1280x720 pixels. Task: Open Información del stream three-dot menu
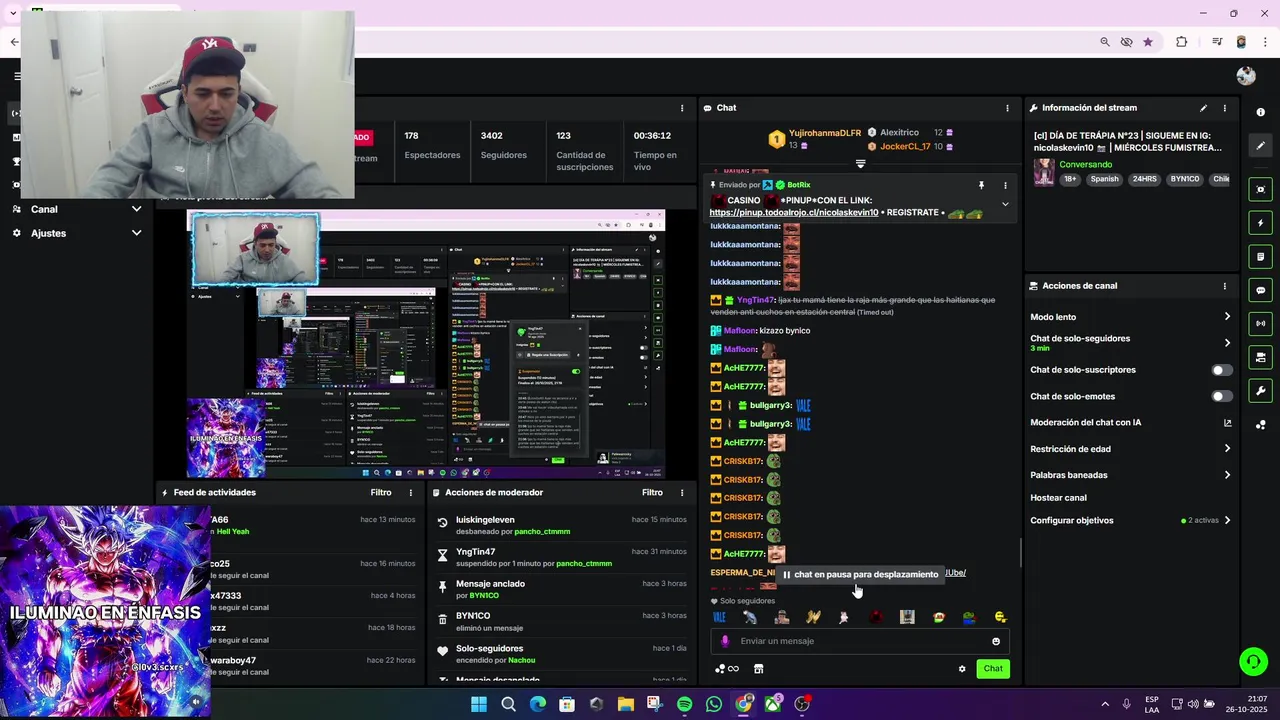coord(1224,108)
